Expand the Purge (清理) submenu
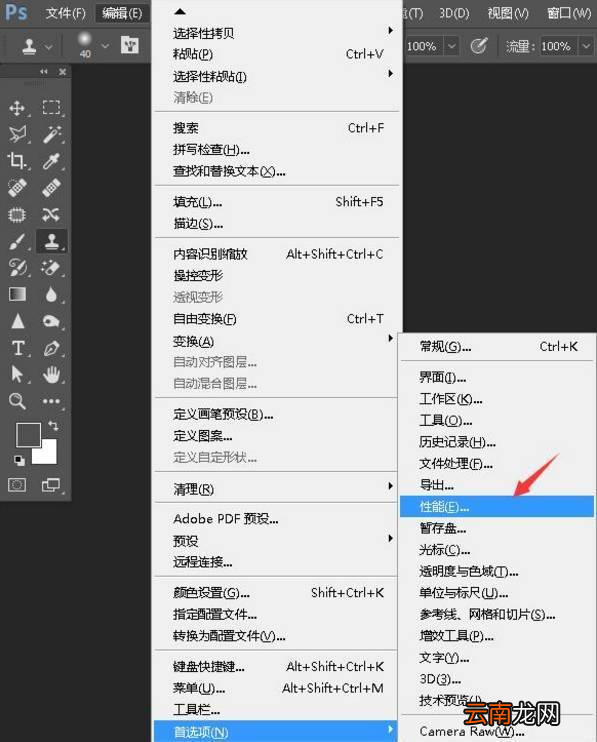Screen dimensions: 597x742 click(x=277, y=489)
